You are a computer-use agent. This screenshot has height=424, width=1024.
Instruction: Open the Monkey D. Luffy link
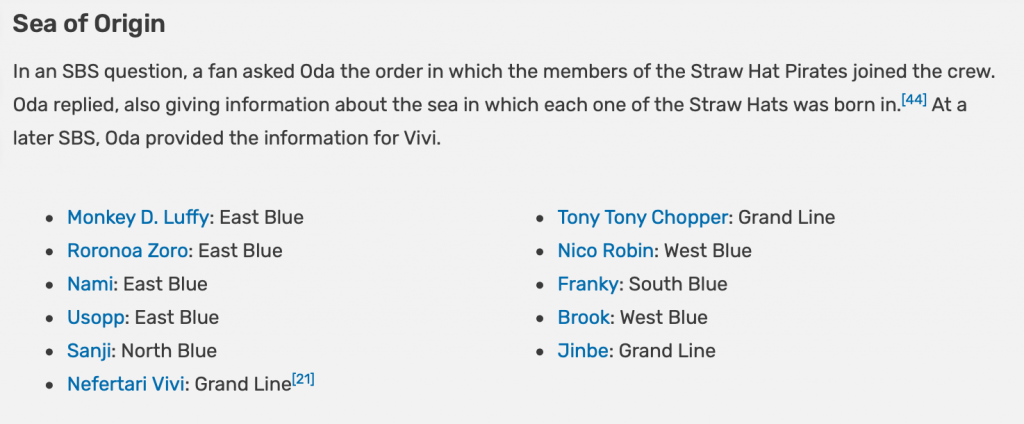pos(138,218)
